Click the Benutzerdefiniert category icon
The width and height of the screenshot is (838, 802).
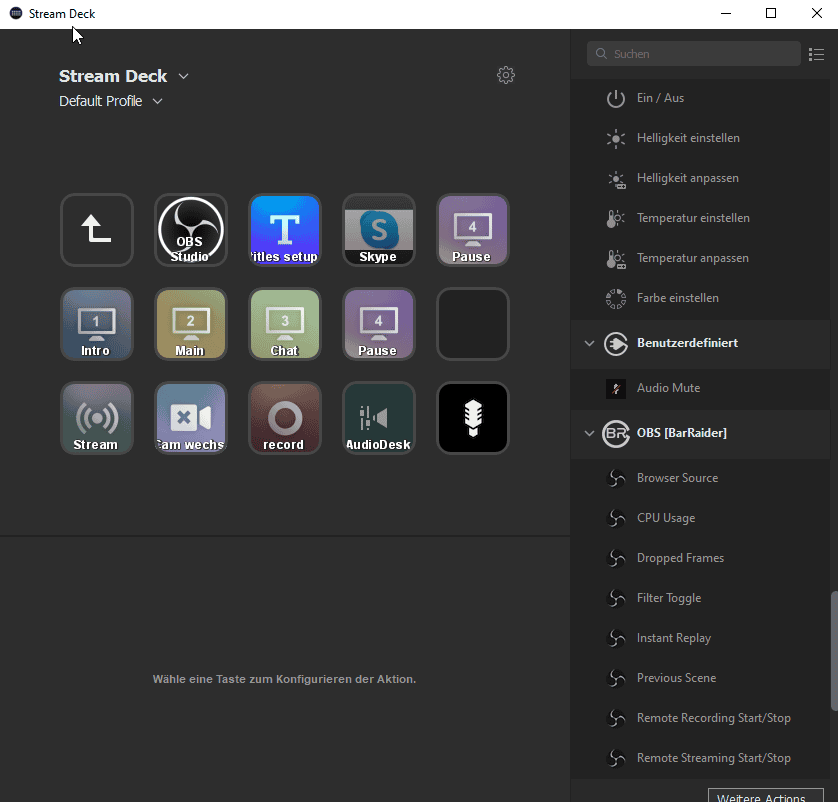(616, 343)
